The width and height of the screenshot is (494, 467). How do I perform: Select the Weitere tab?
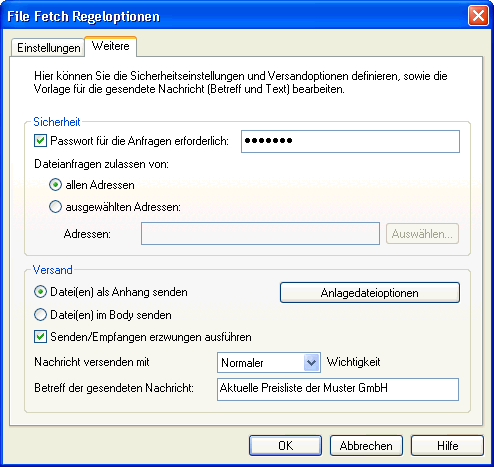[x=111, y=46]
